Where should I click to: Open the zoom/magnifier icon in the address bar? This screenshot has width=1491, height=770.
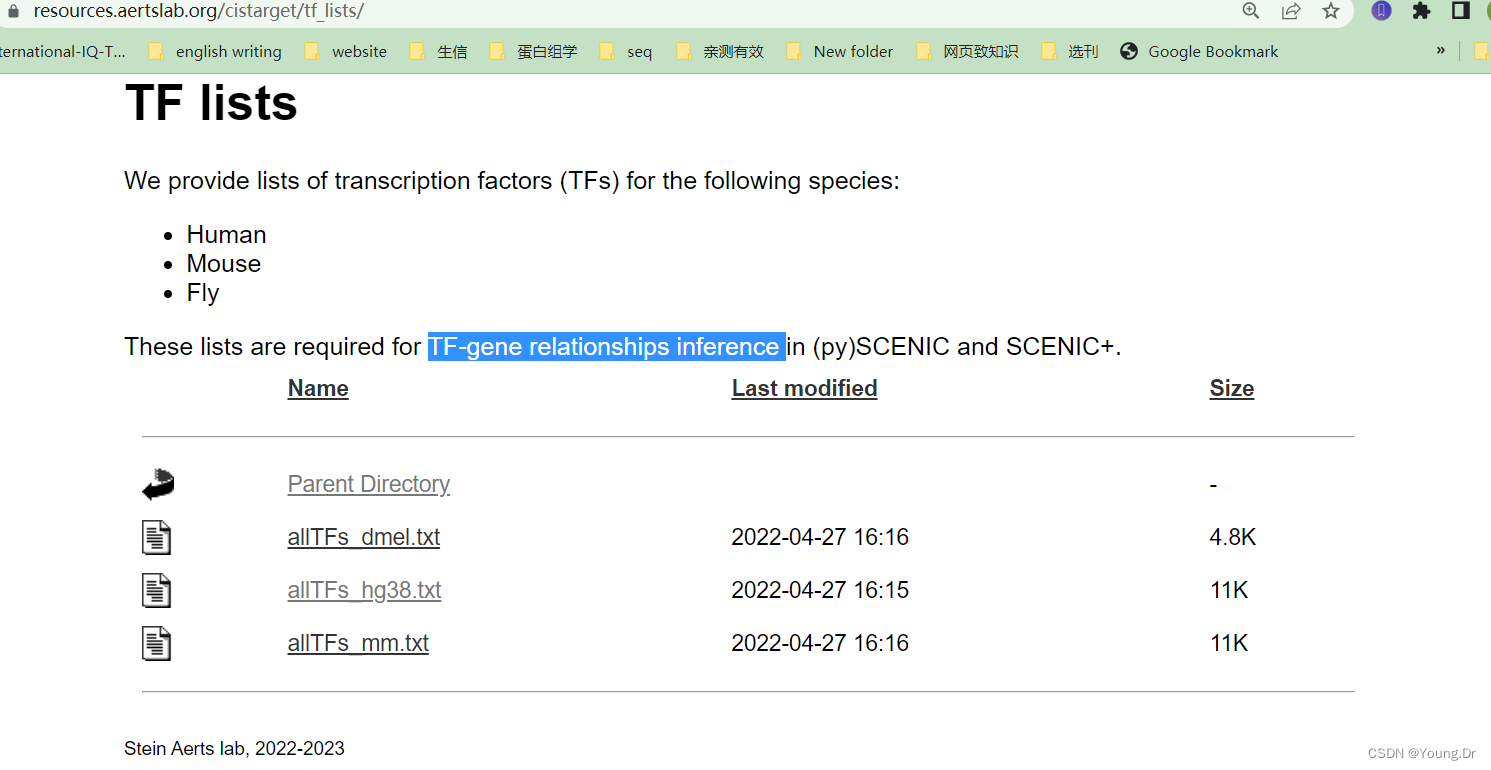tap(1250, 11)
